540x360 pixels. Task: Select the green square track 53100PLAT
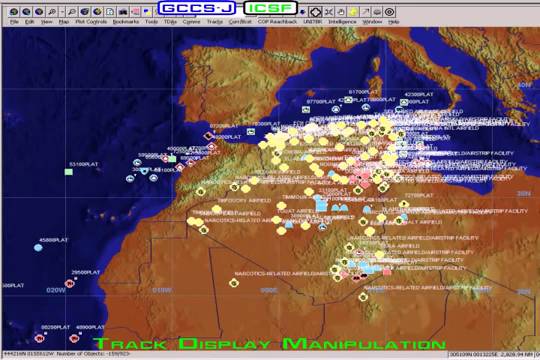tap(69, 172)
